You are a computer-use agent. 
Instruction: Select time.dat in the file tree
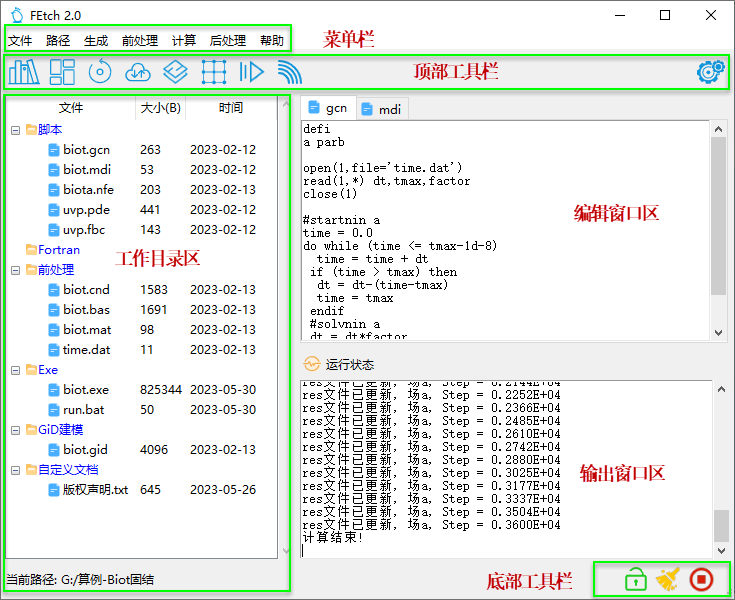click(x=87, y=350)
